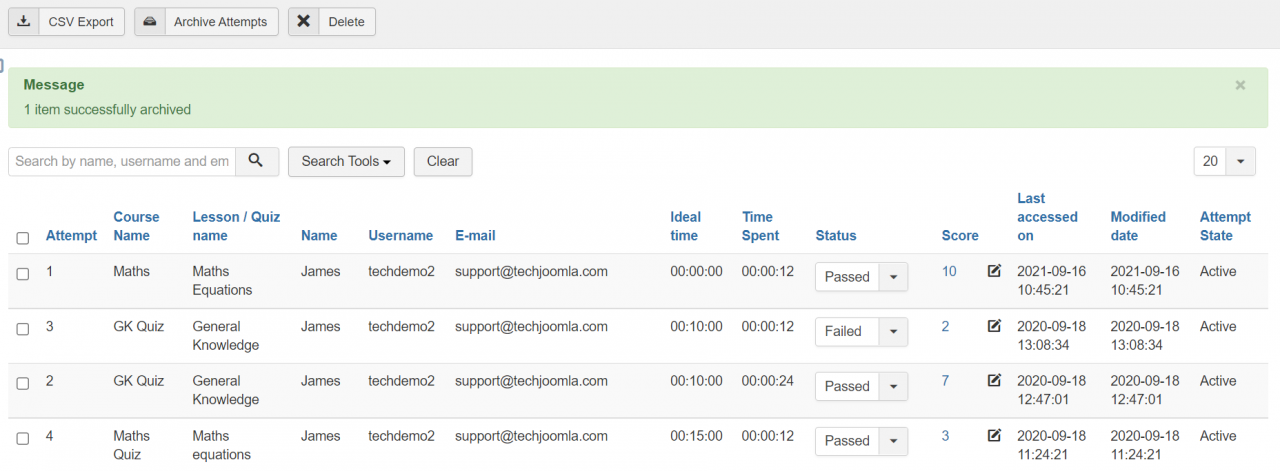Click the CSV Export download icon

tap(24, 22)
